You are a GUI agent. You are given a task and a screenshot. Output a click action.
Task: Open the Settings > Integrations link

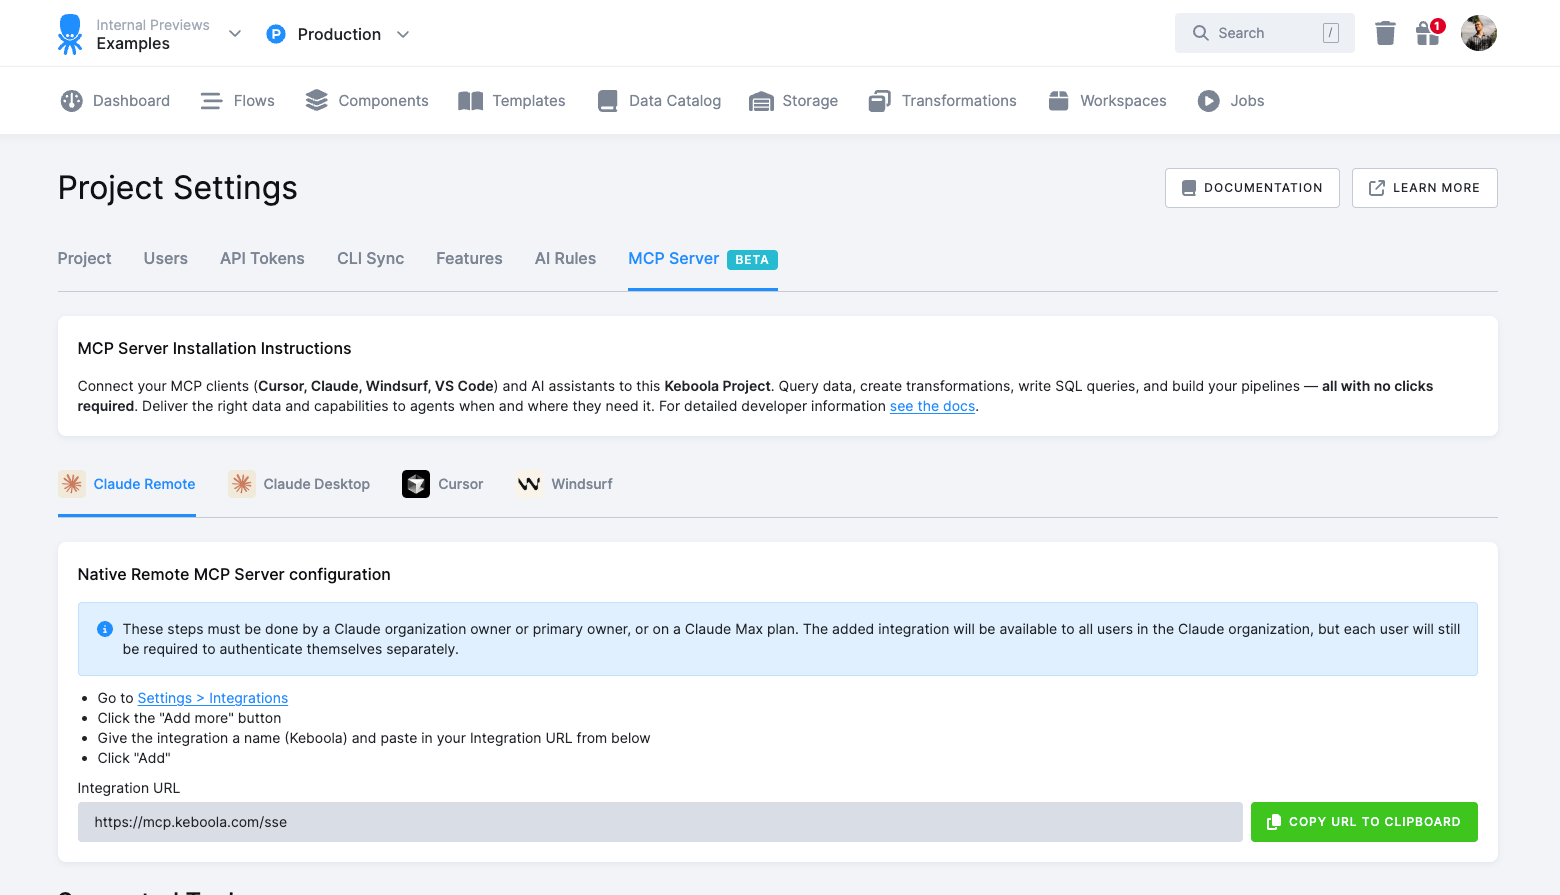[x=213, y=698]
